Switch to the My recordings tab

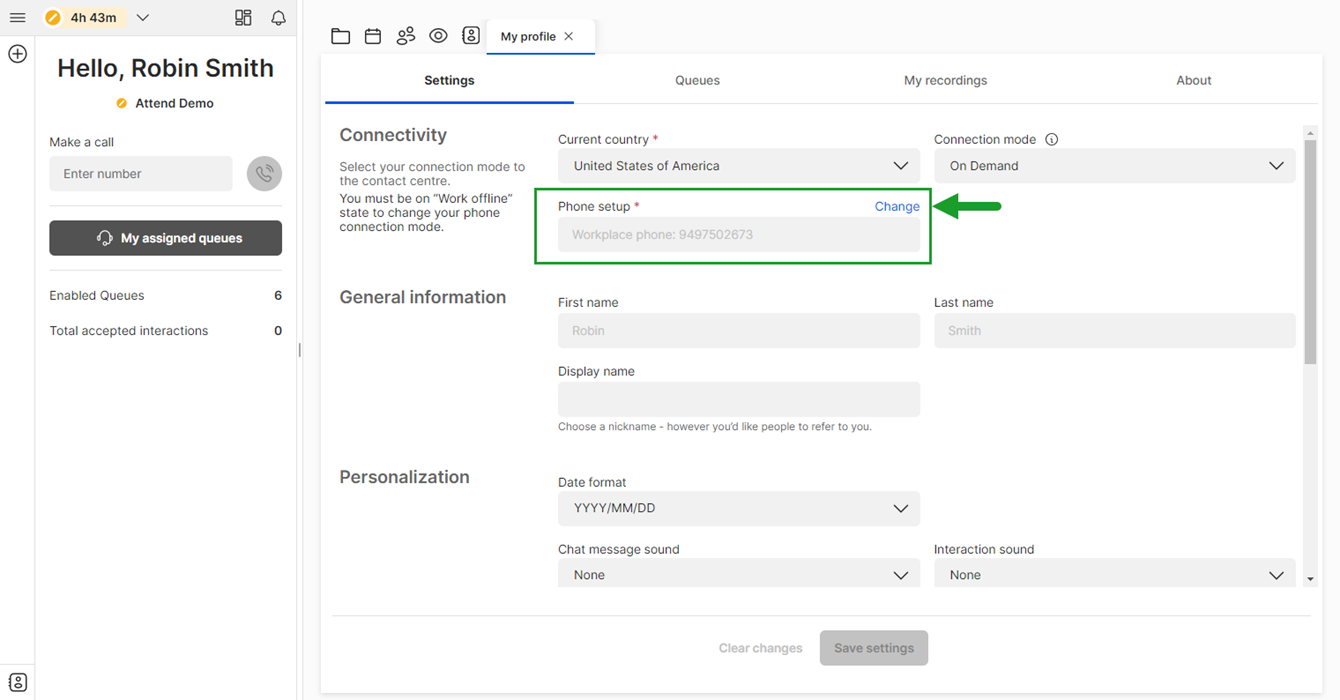[945, 80]
